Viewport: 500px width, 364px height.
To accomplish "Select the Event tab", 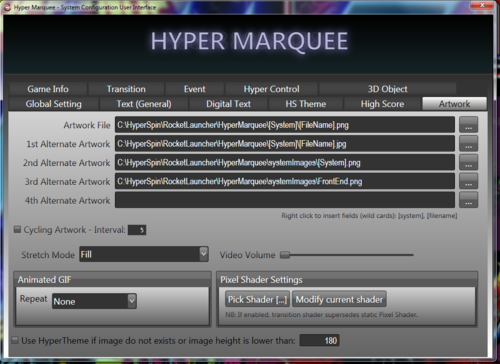I will (x=195, y=89).
